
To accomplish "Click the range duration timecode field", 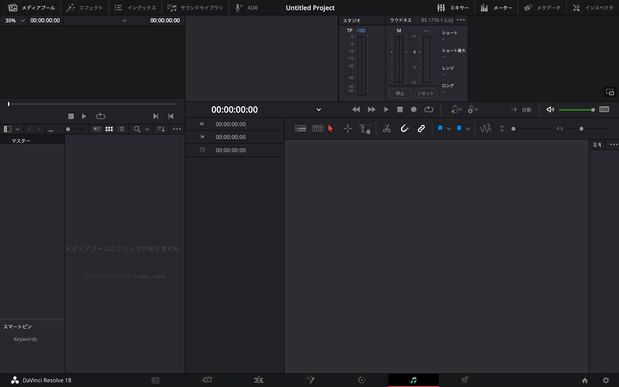I will click(x=231, y=150).
